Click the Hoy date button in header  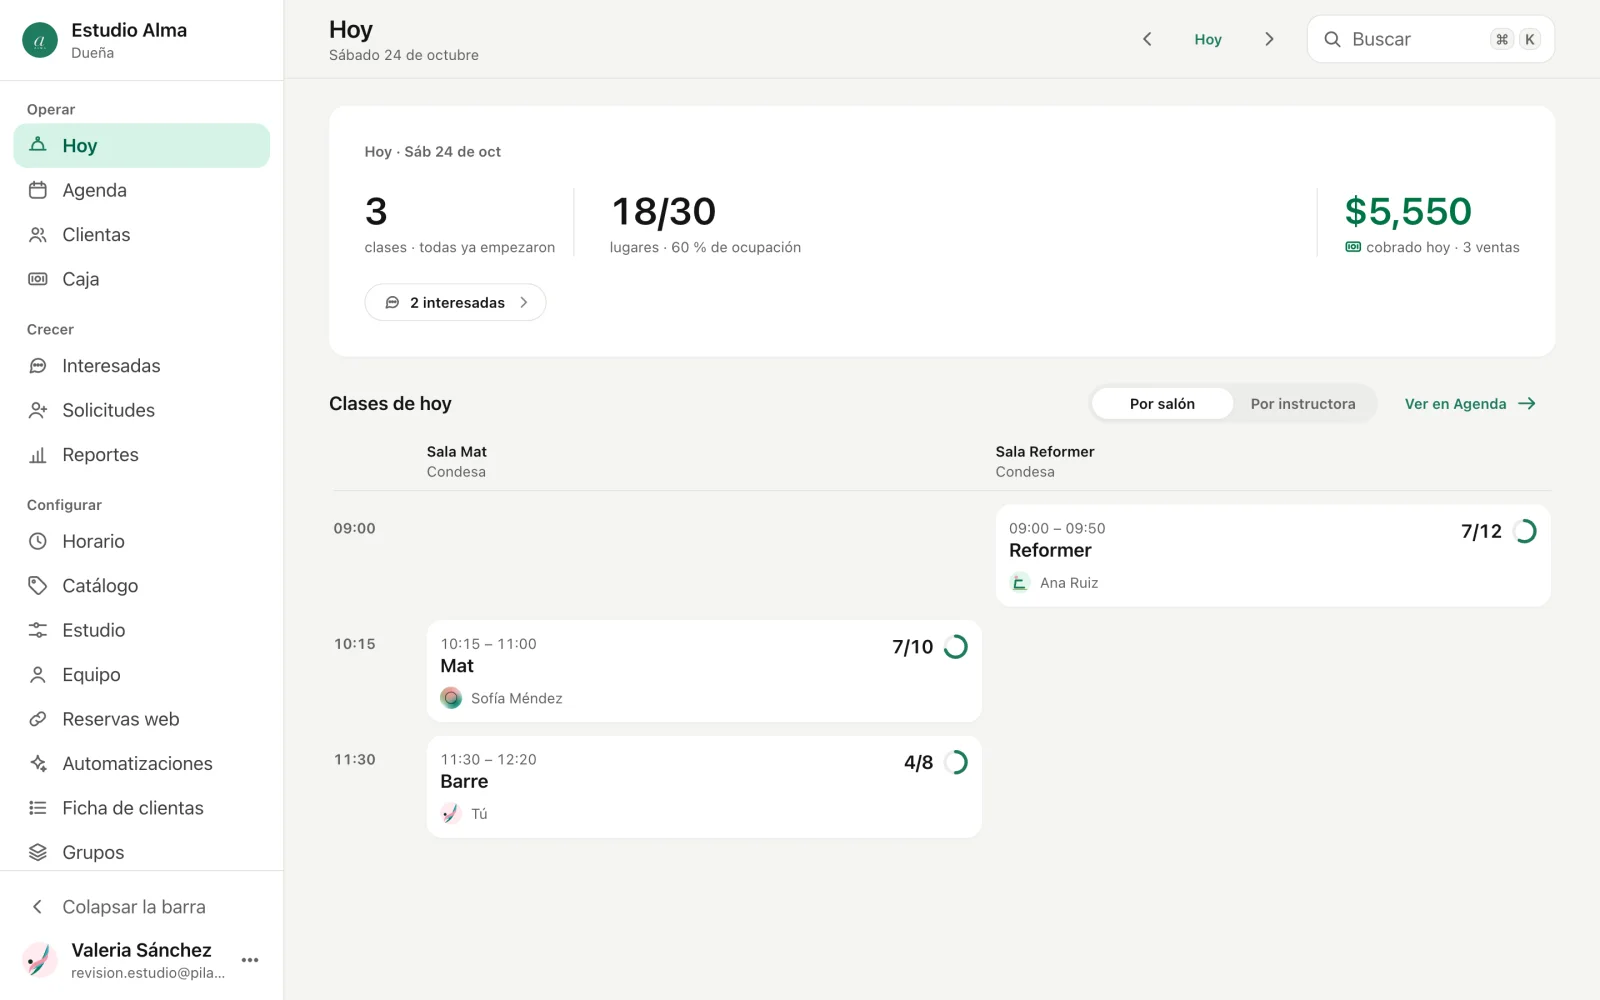[x=1208, y=39]
